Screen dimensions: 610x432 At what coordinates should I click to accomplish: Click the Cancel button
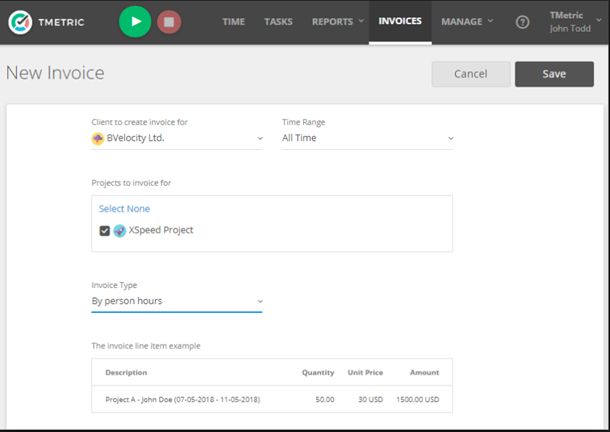point(471,74)
